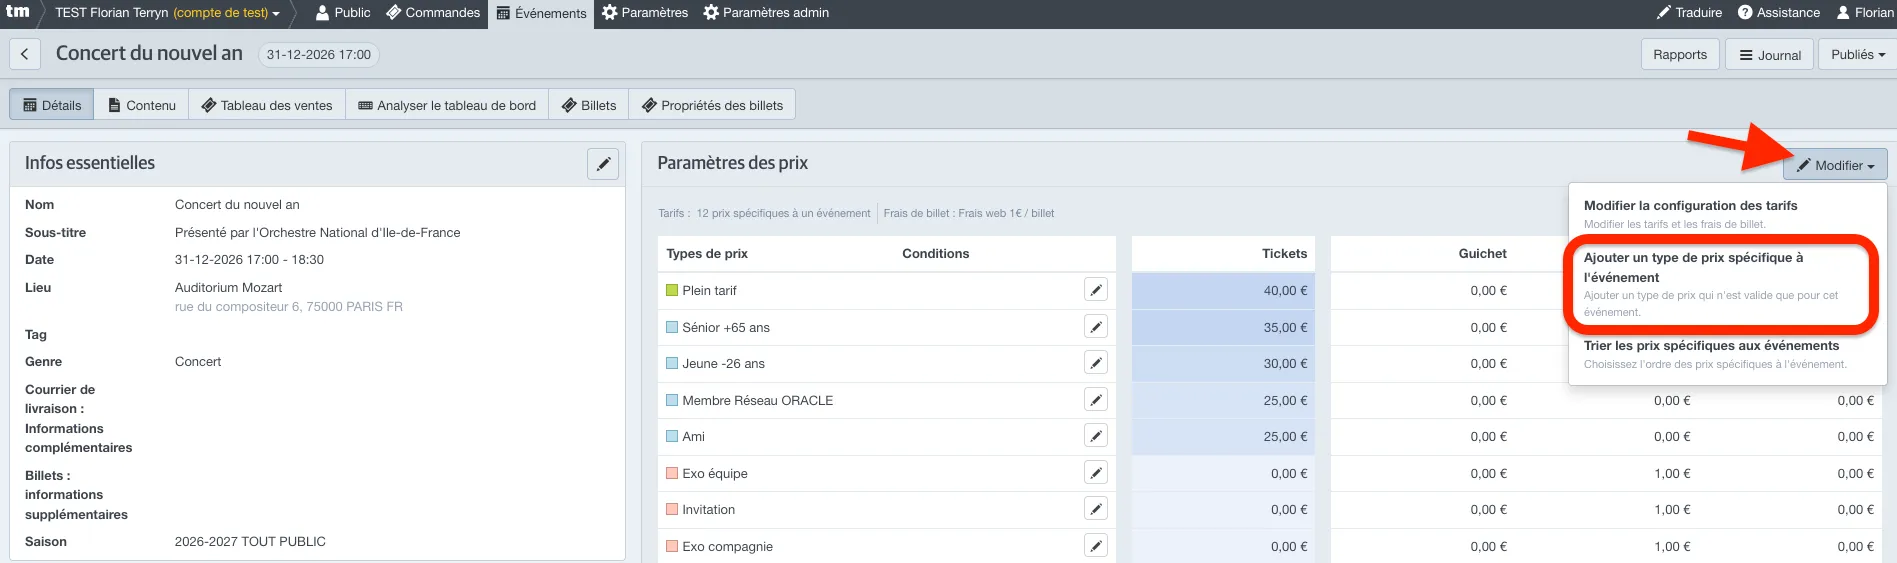This screenshot has height=563, width=1897.
Task: Open the Modifier dropdown in Paramètres des prix
Action: click(1835, 165)
